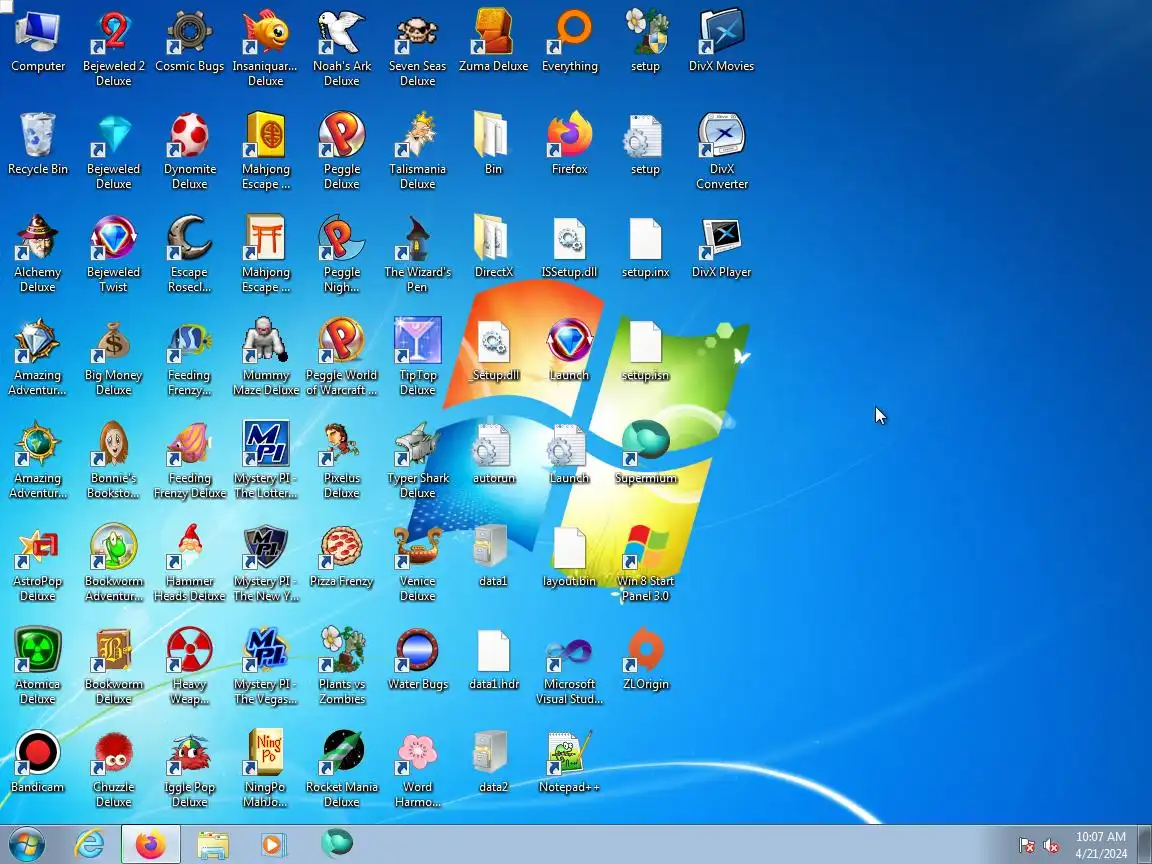Click the Peggle Deluxe icon

click(x=342, y=136)
